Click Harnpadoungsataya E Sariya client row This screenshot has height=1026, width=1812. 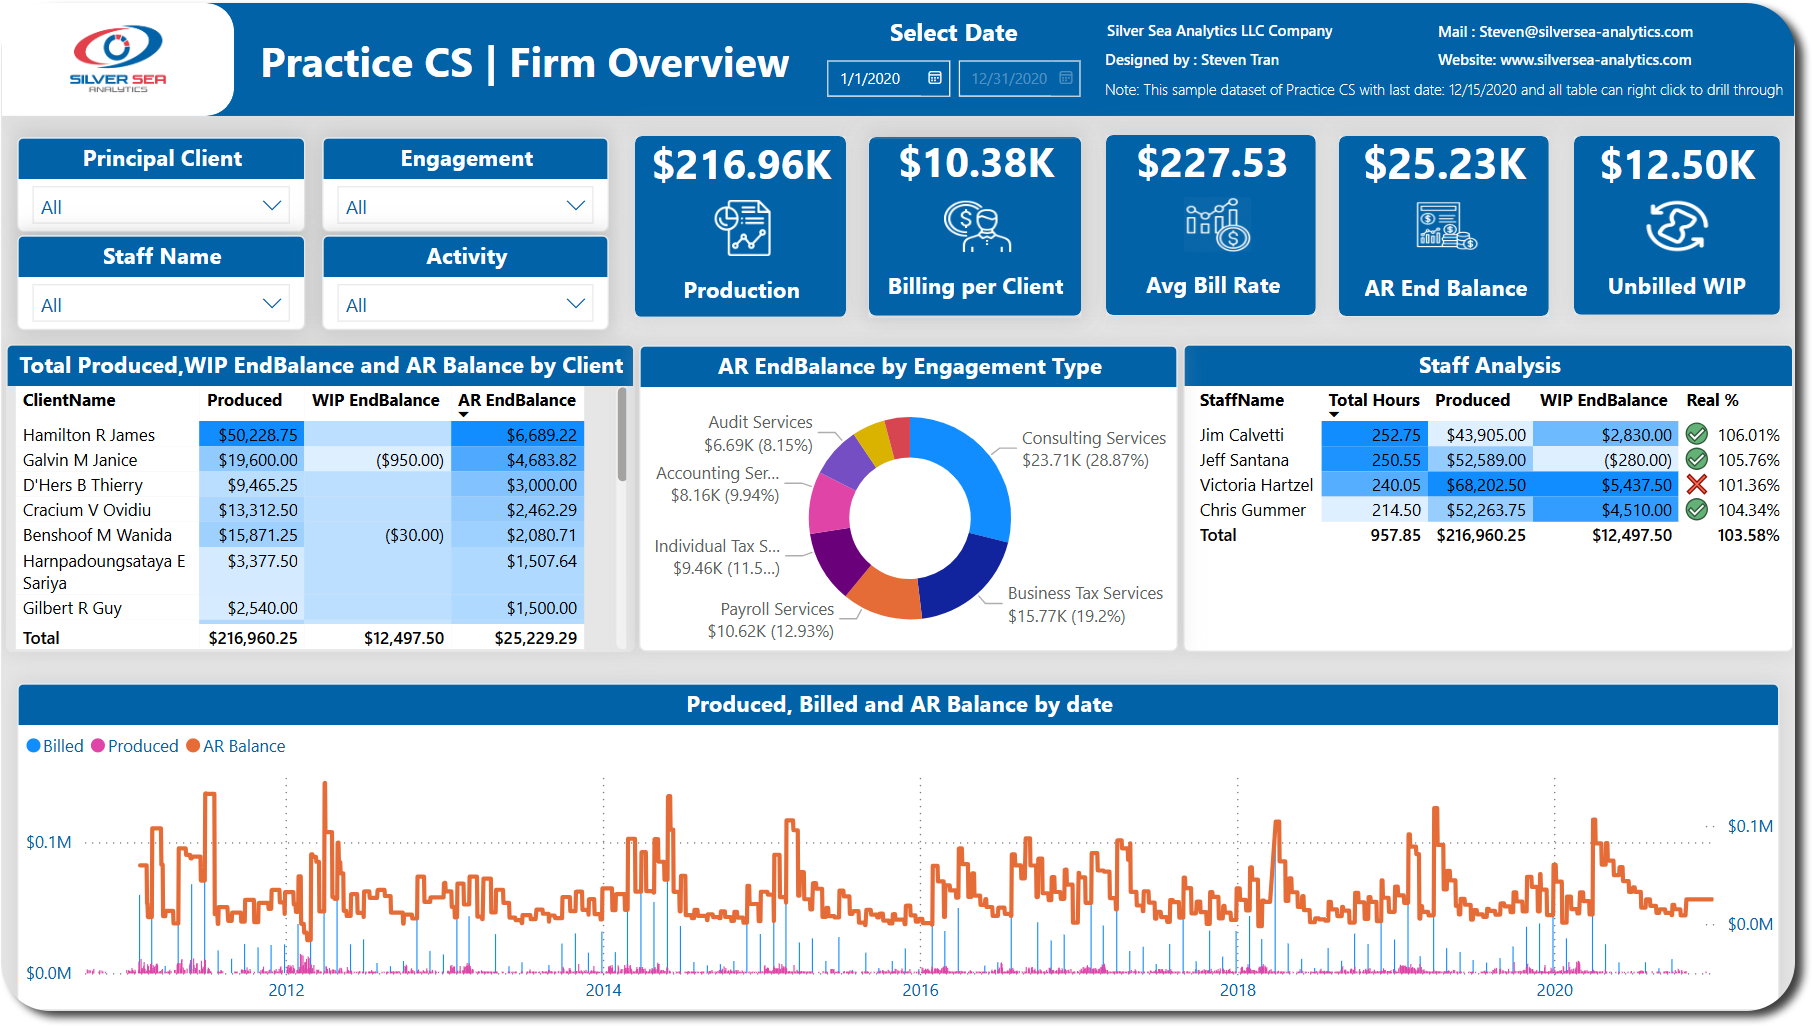coord(302,572)
